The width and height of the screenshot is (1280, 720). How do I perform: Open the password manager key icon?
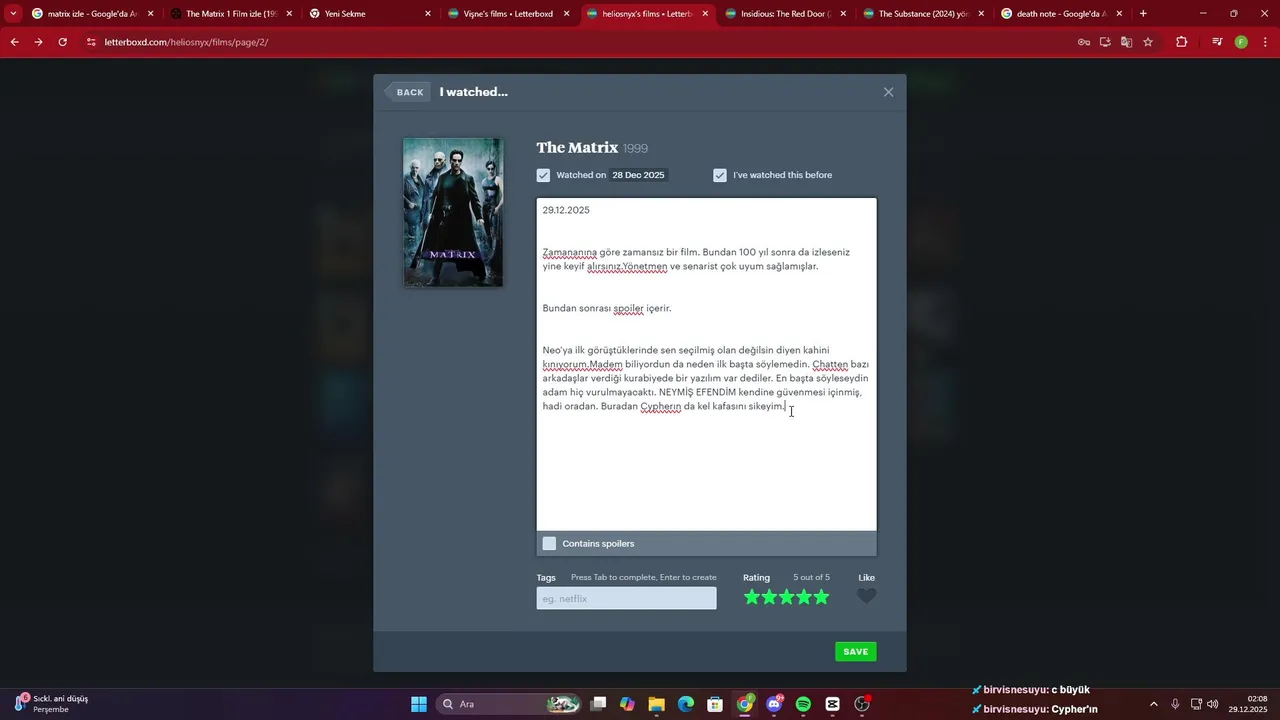pyautogui.click(x=1084, y=42)
